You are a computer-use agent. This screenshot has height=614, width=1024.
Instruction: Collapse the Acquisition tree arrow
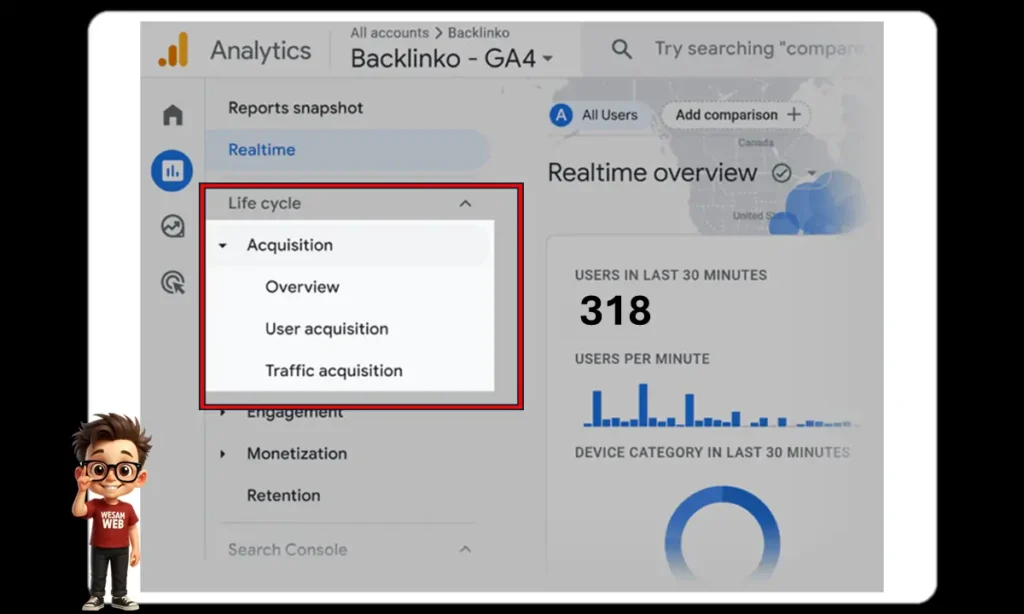click(223, 246)
